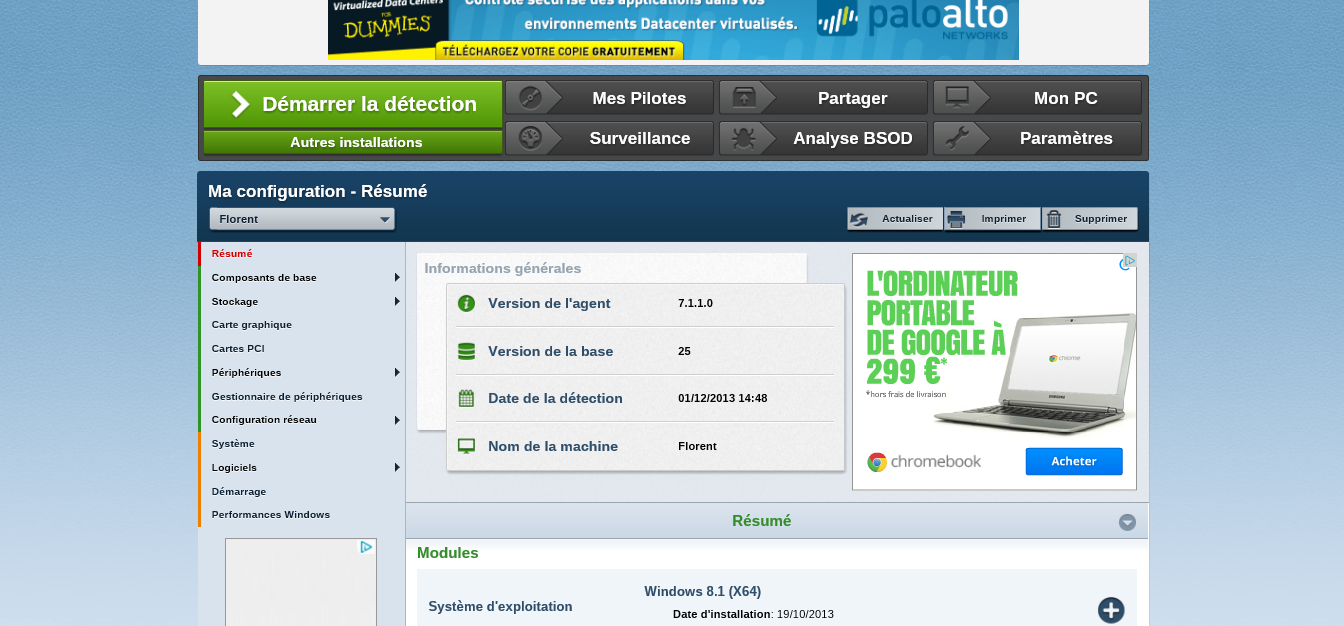Click the Modules heading
Image resolution: width=1344 pixels, height=626 pixels.
point(448,552)
